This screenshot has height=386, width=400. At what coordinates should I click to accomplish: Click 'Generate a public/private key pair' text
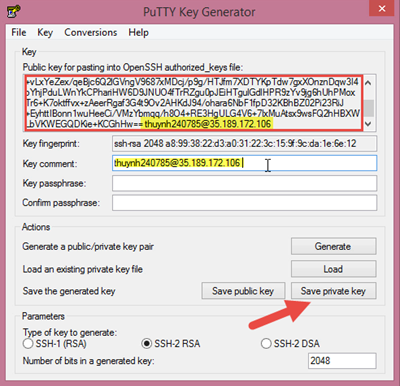pyautogui.click(x=88, y=247)
